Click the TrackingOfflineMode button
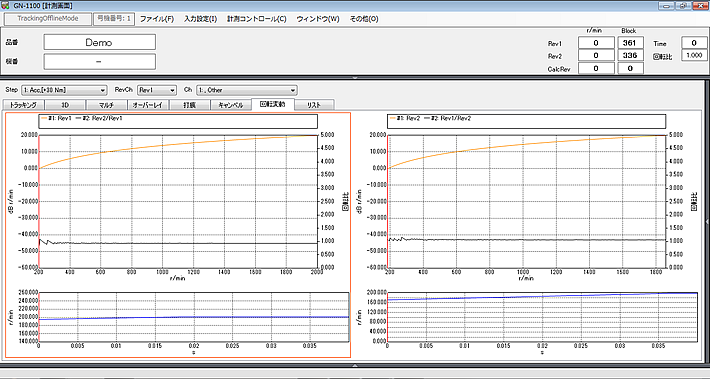Viewport: 710px width, 379px height. point(48,19)
